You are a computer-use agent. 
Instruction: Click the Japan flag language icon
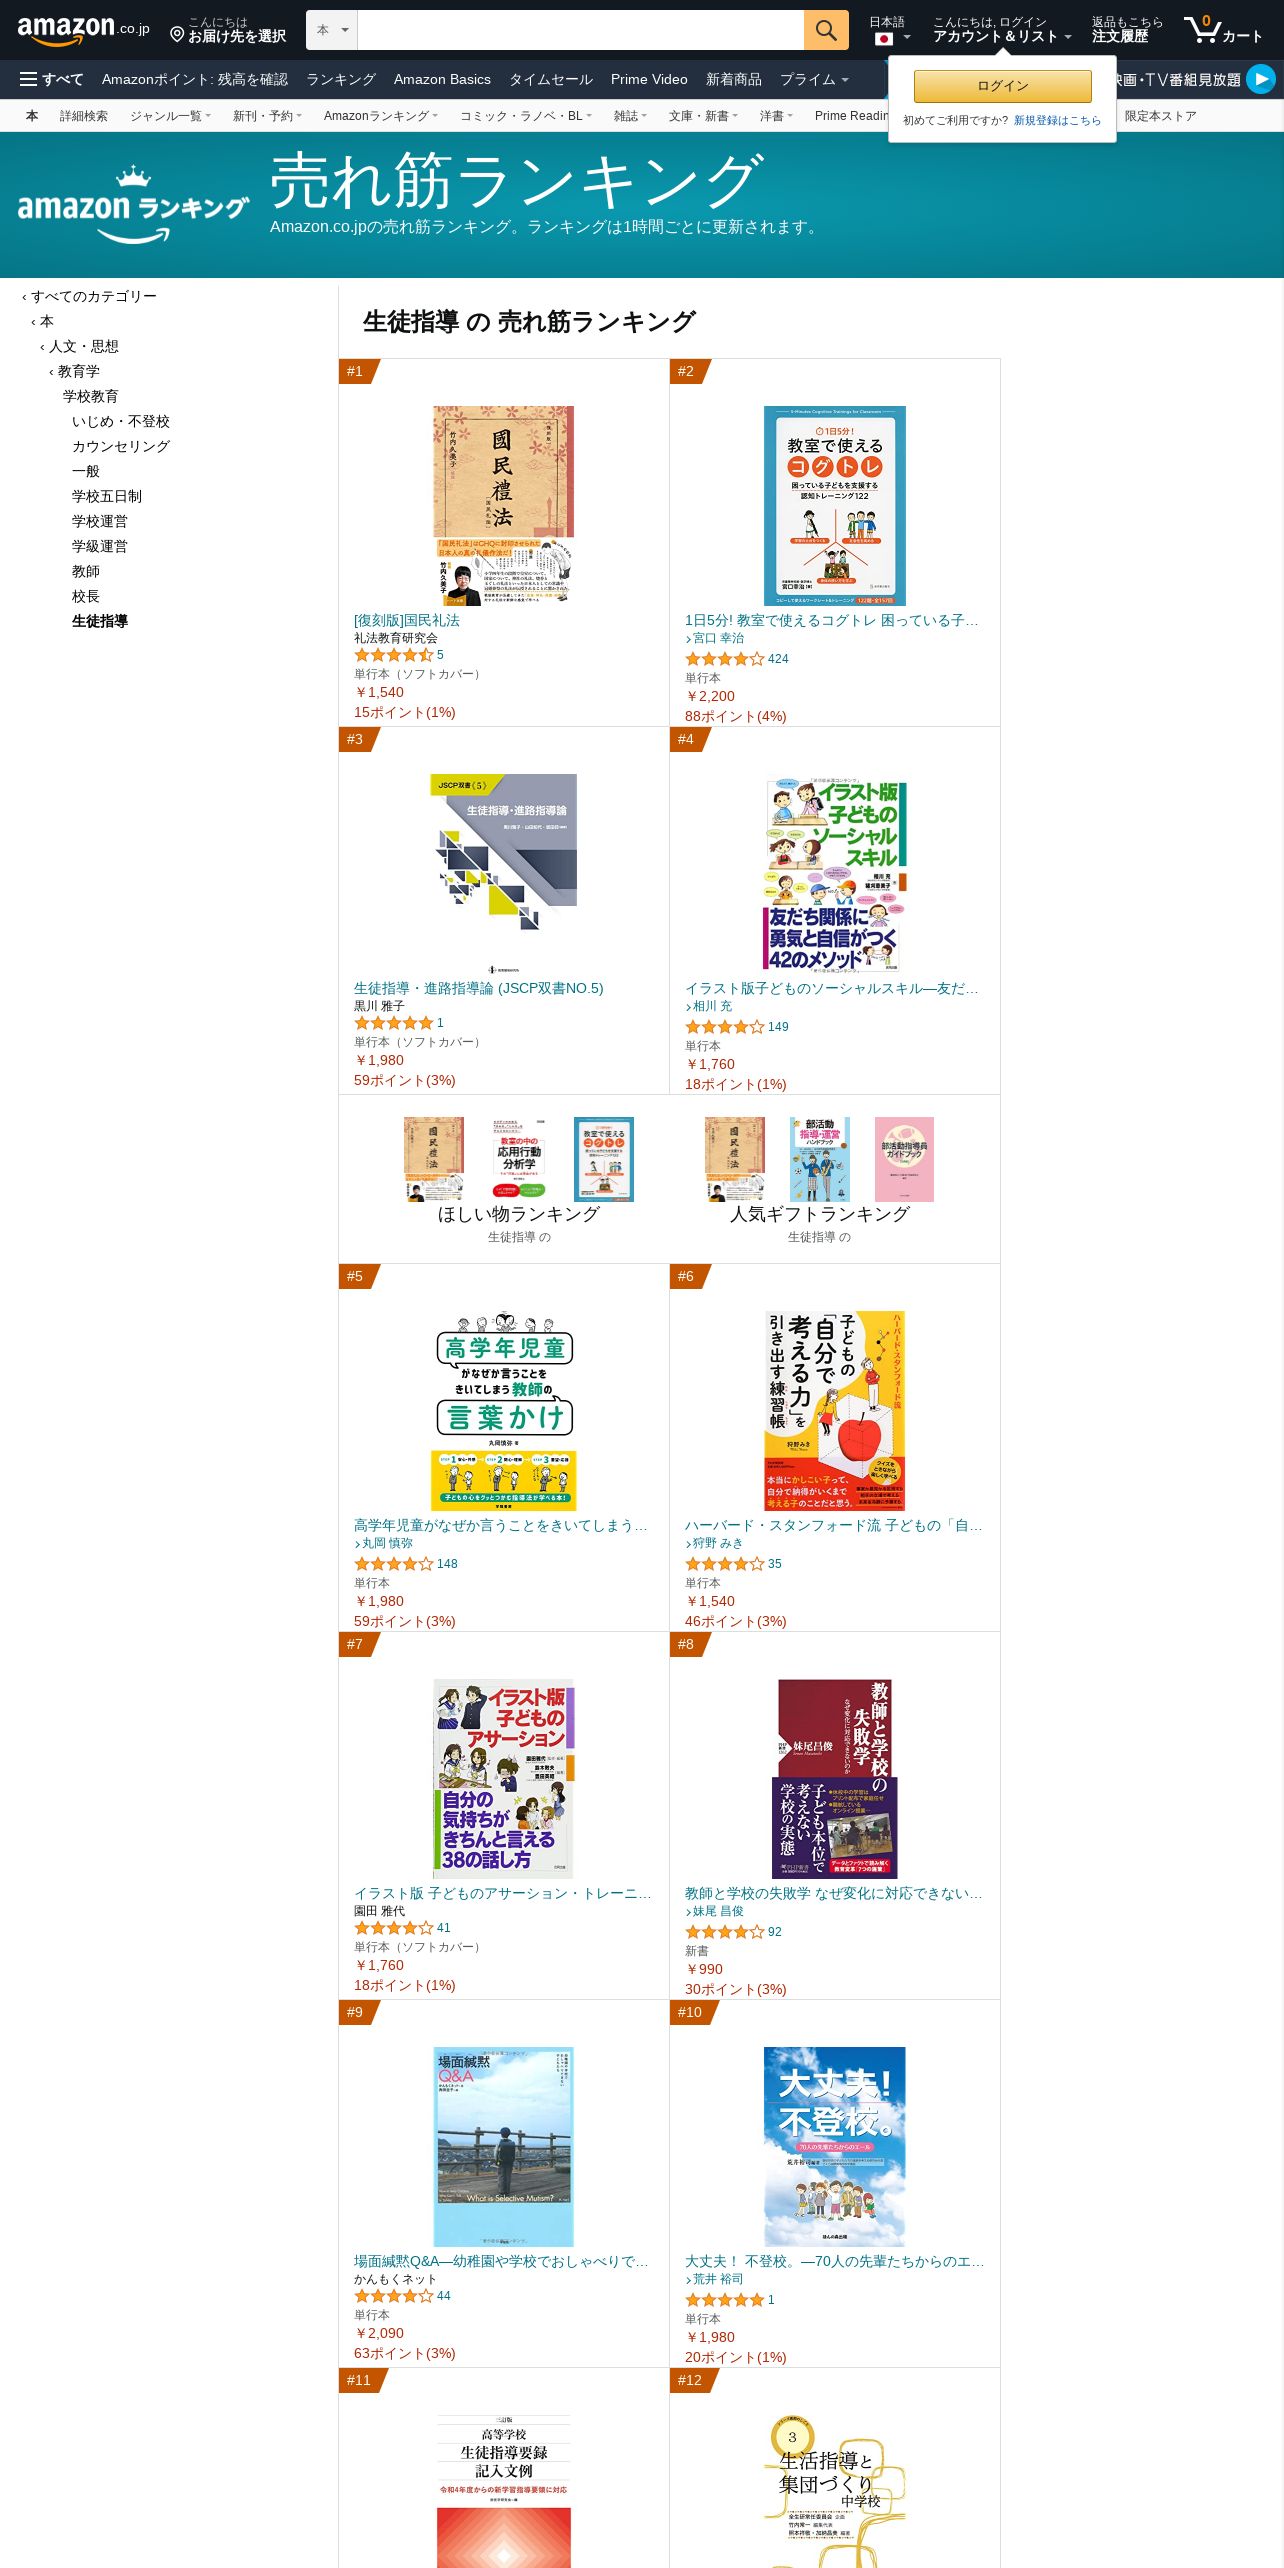(884, 39)
